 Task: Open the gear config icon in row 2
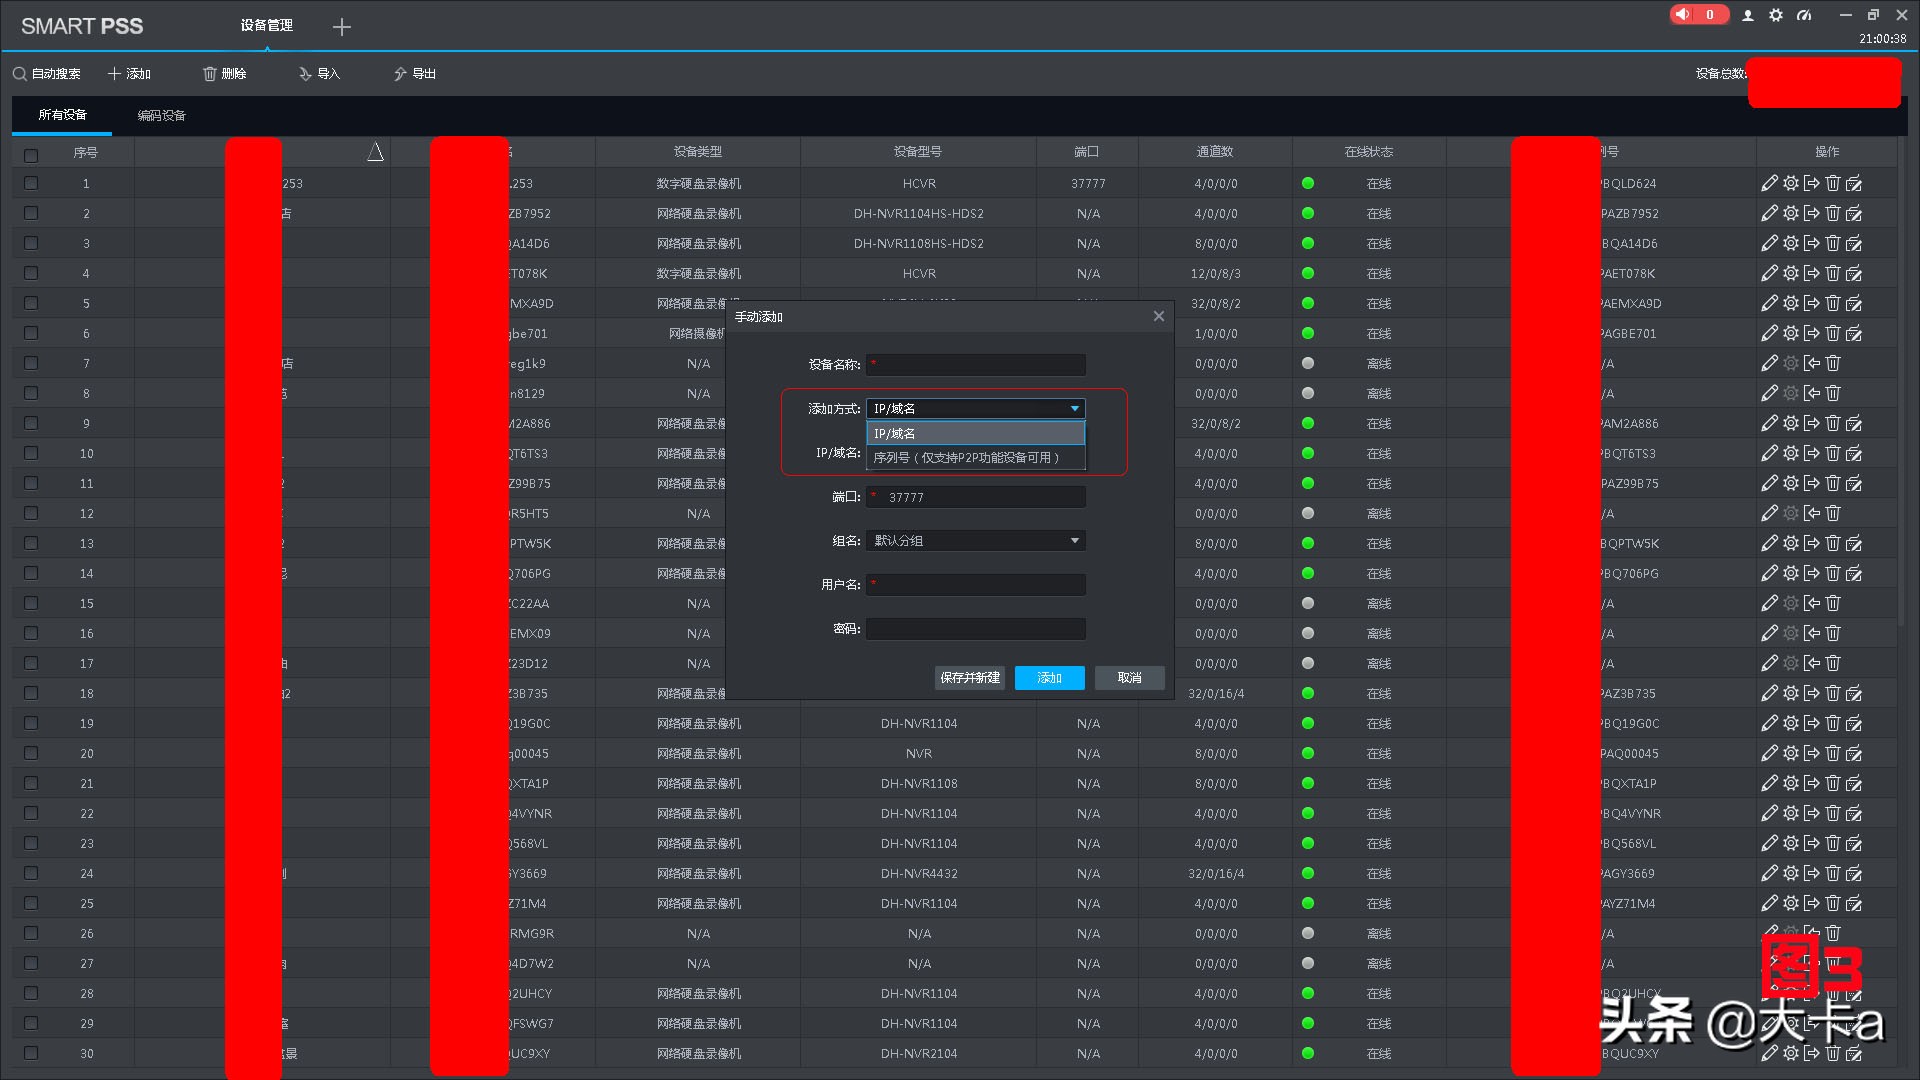(1790, 213)
